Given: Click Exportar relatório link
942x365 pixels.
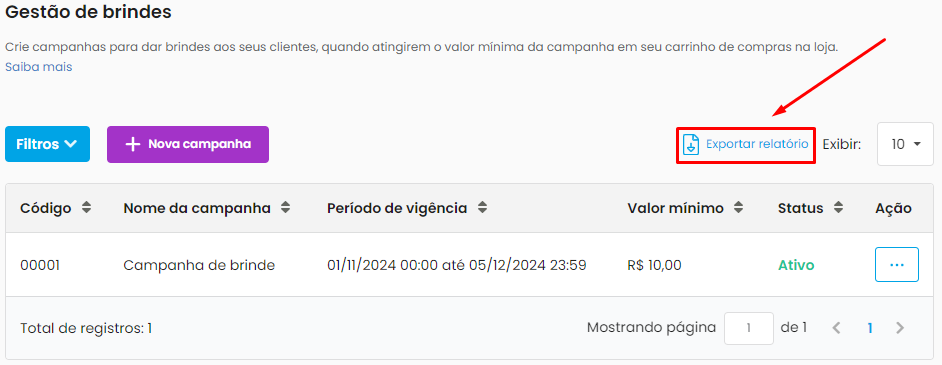Looking at the screenshot, I should (757, 144).
